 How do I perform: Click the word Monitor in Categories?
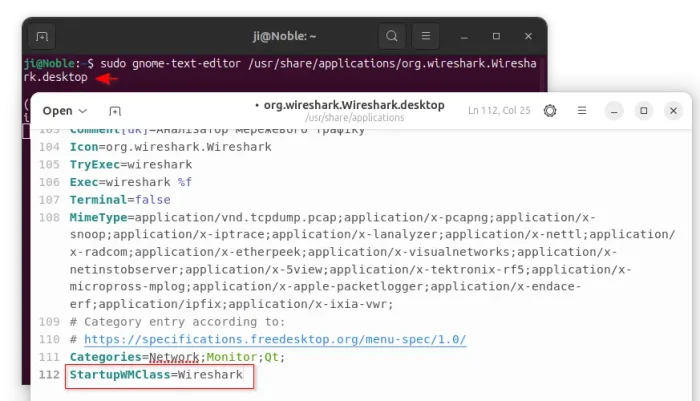(231, 357)
